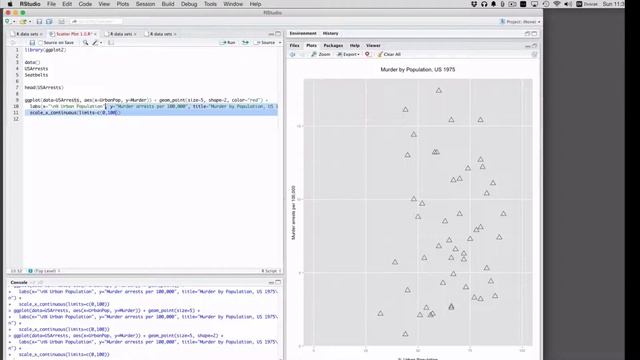This screenshot has height=360, width=640.
Task: Click the Source button in editor
Action: [x=265, y=42]
